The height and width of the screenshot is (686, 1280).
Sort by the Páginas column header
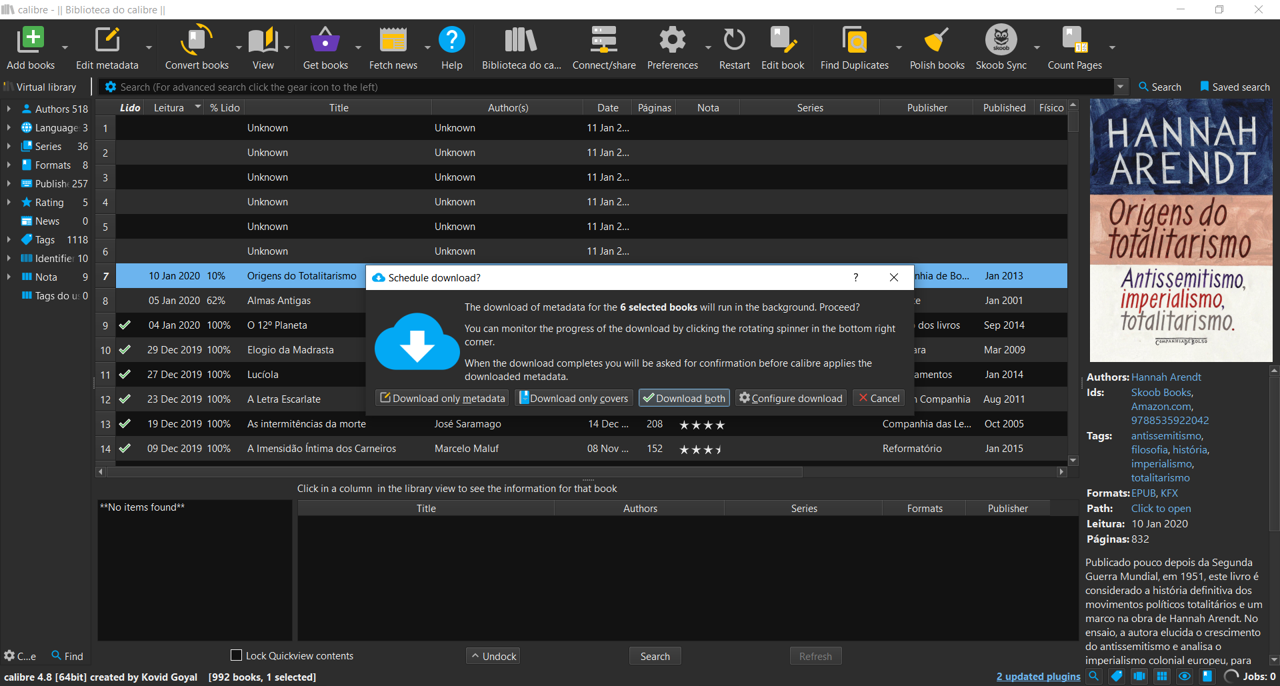654,107
